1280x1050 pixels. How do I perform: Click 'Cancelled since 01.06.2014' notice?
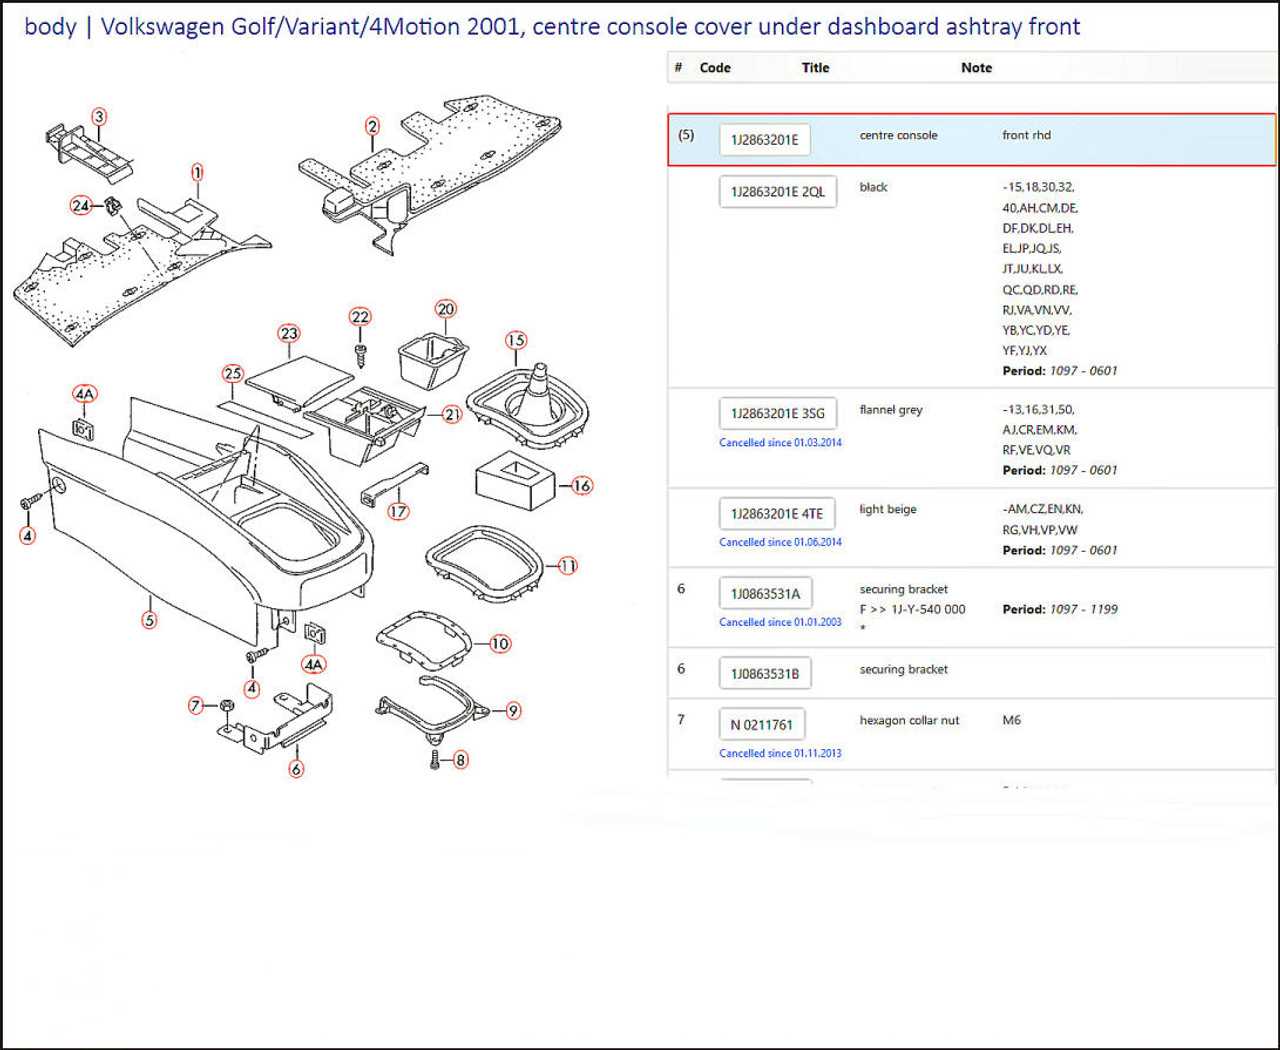tap(780, 543)
